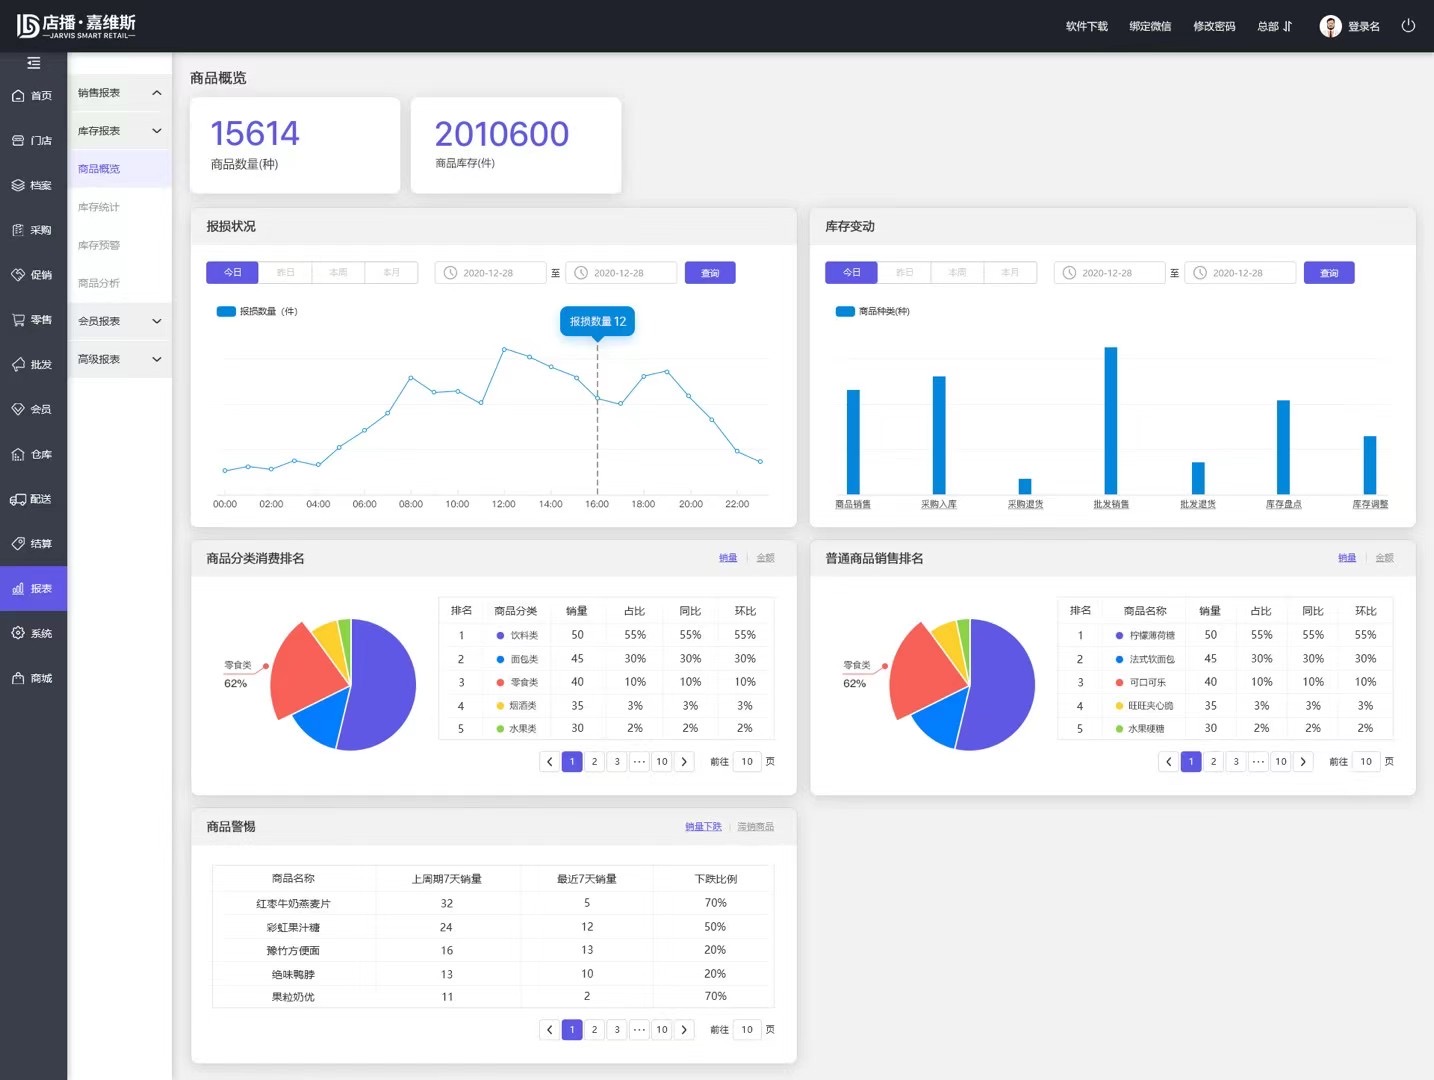Screen dimensions: 1434x1080
Task: Click the power logout icon in header
Action: (1408, 26)
